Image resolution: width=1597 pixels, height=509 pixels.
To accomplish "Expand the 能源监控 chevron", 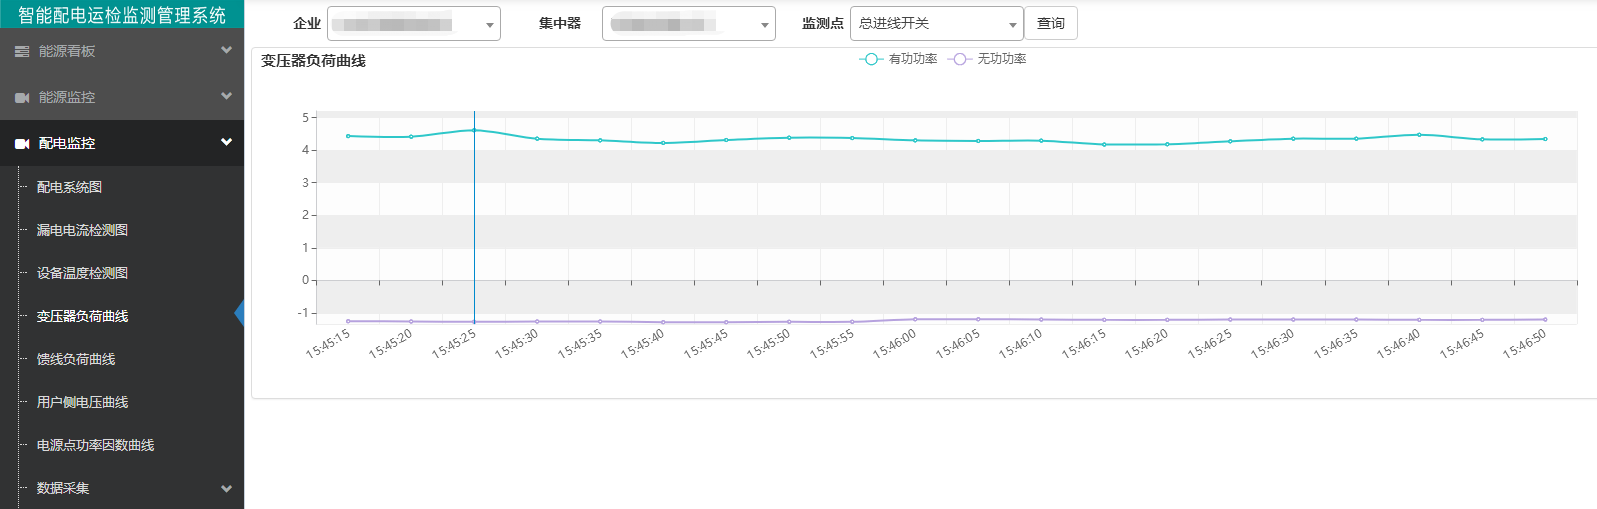I will pos(226,96).
